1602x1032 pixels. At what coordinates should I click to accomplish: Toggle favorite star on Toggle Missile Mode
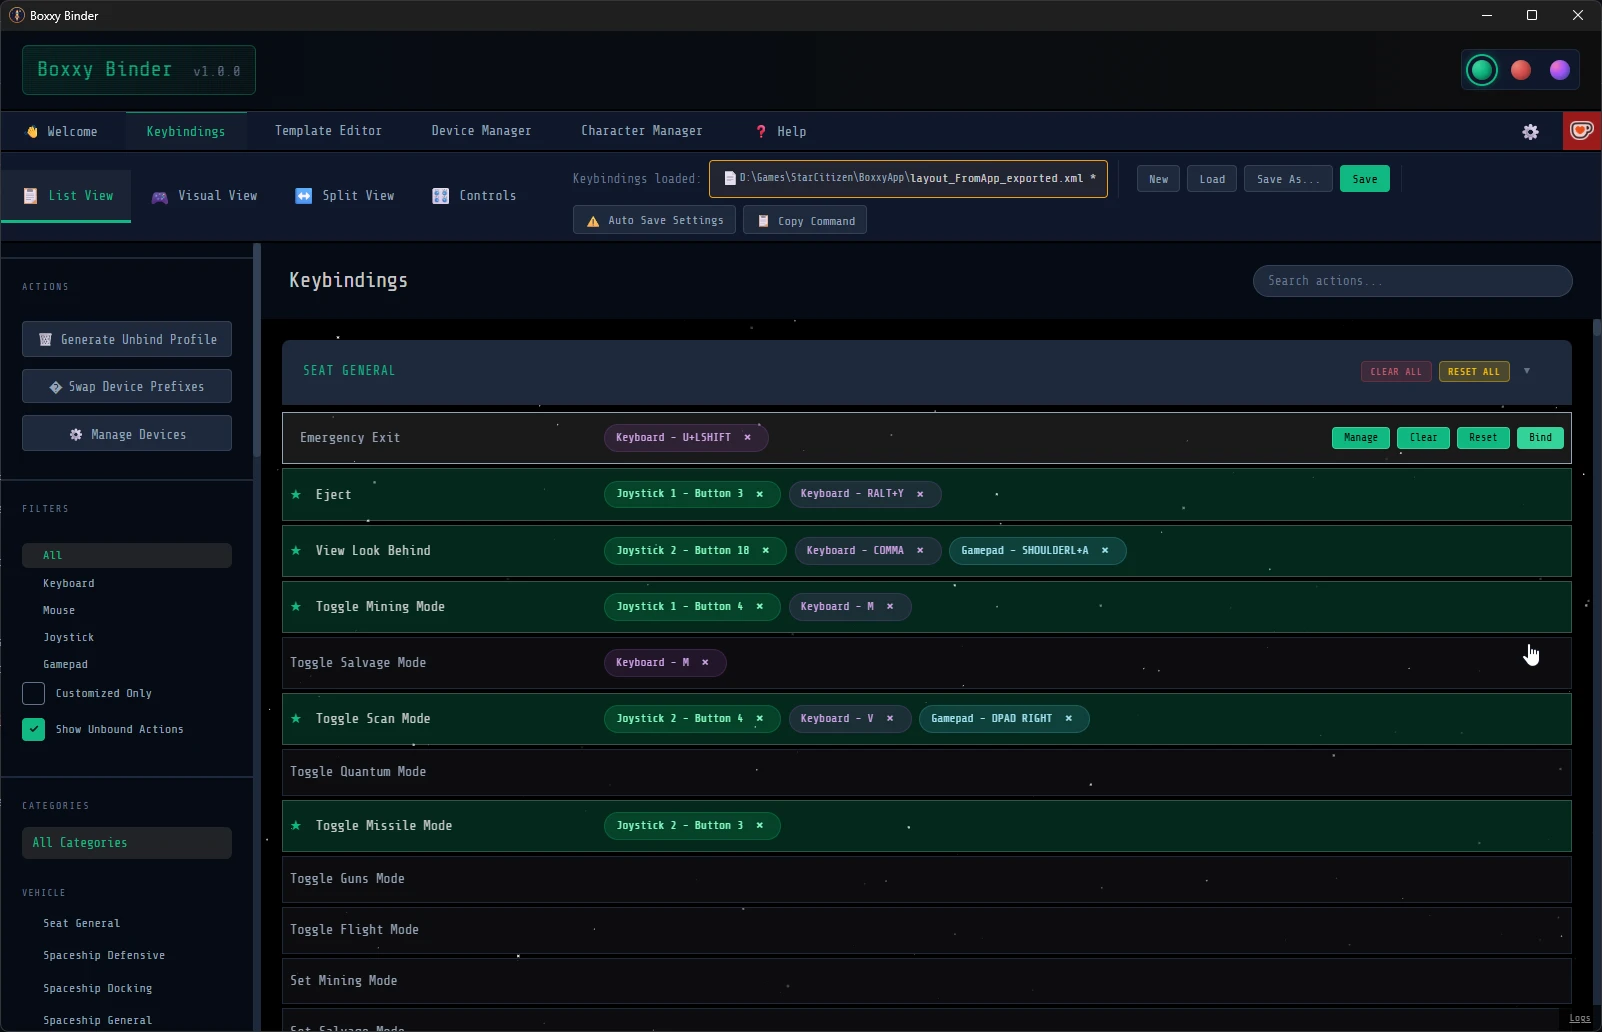coord(296,825)
